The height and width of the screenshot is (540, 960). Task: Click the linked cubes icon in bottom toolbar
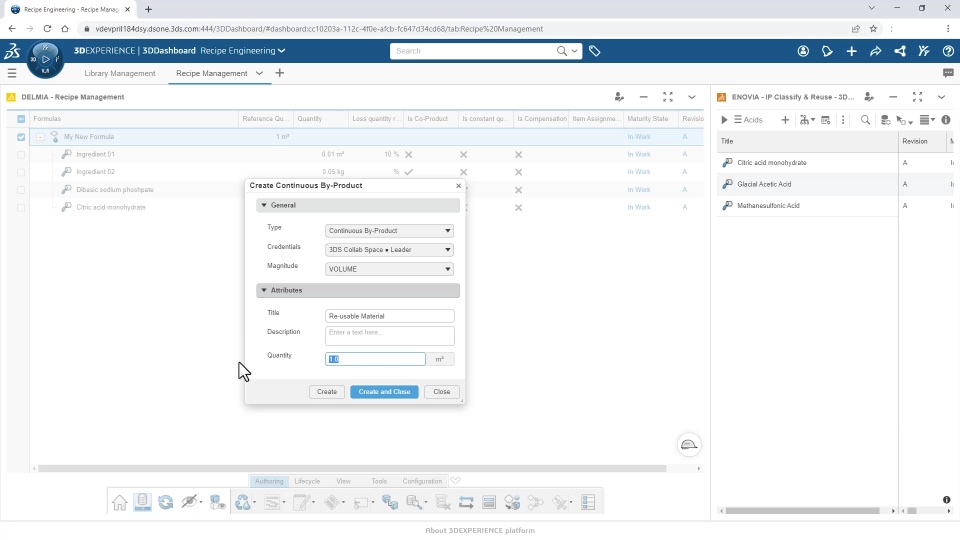390,503
